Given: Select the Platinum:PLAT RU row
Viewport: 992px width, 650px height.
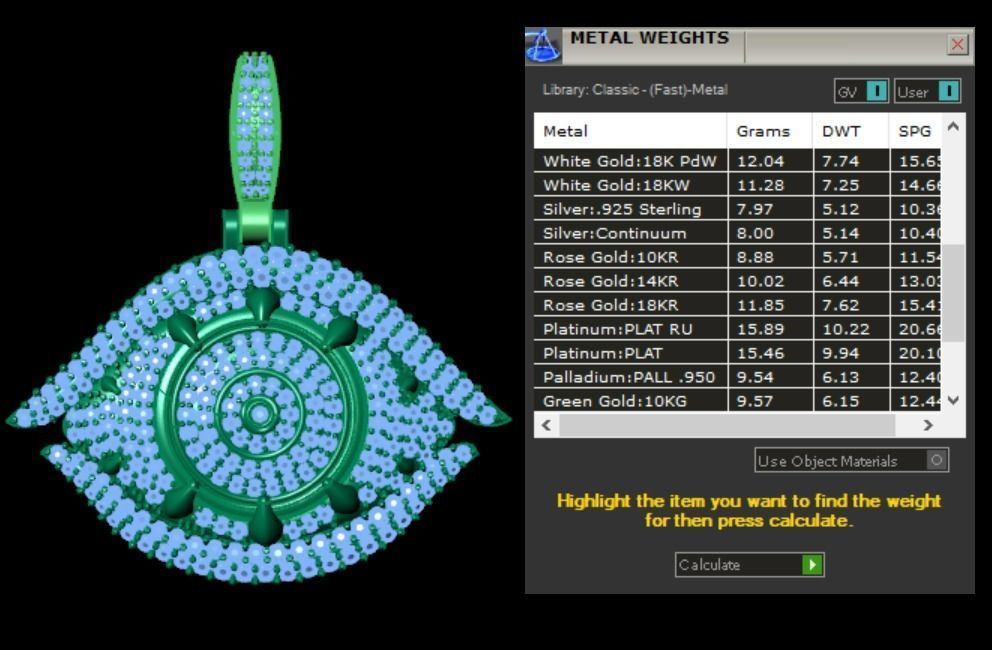Looking at the screenshot, I should point(738,329).
